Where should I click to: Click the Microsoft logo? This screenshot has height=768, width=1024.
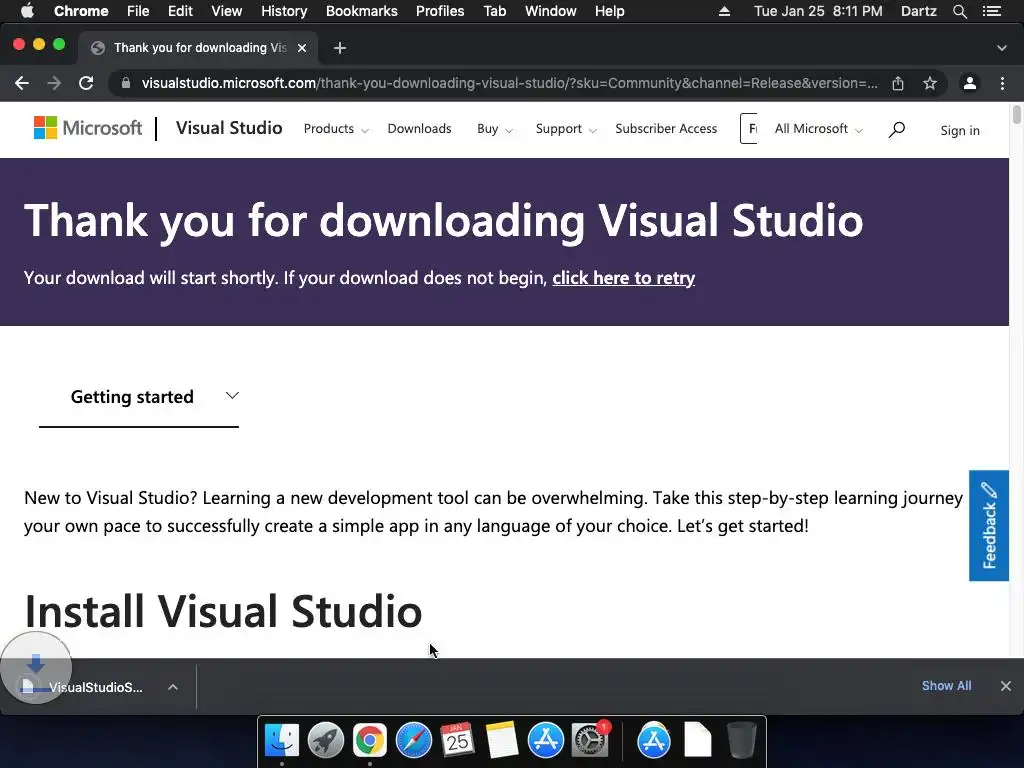pyautogui.click(x=88, y=128)
